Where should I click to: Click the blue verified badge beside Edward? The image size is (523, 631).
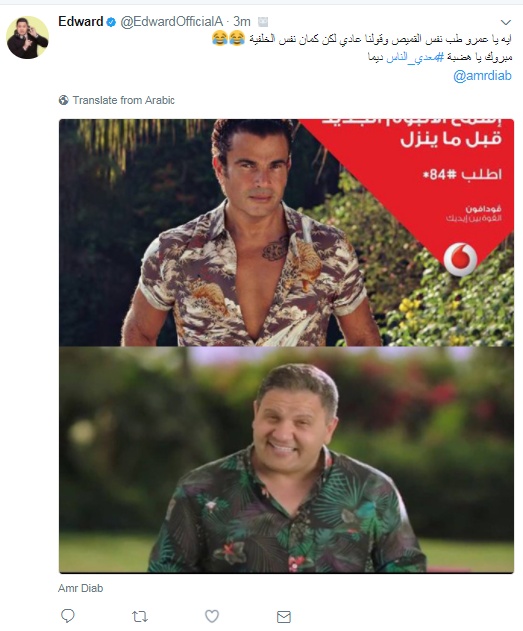(111, 22)
